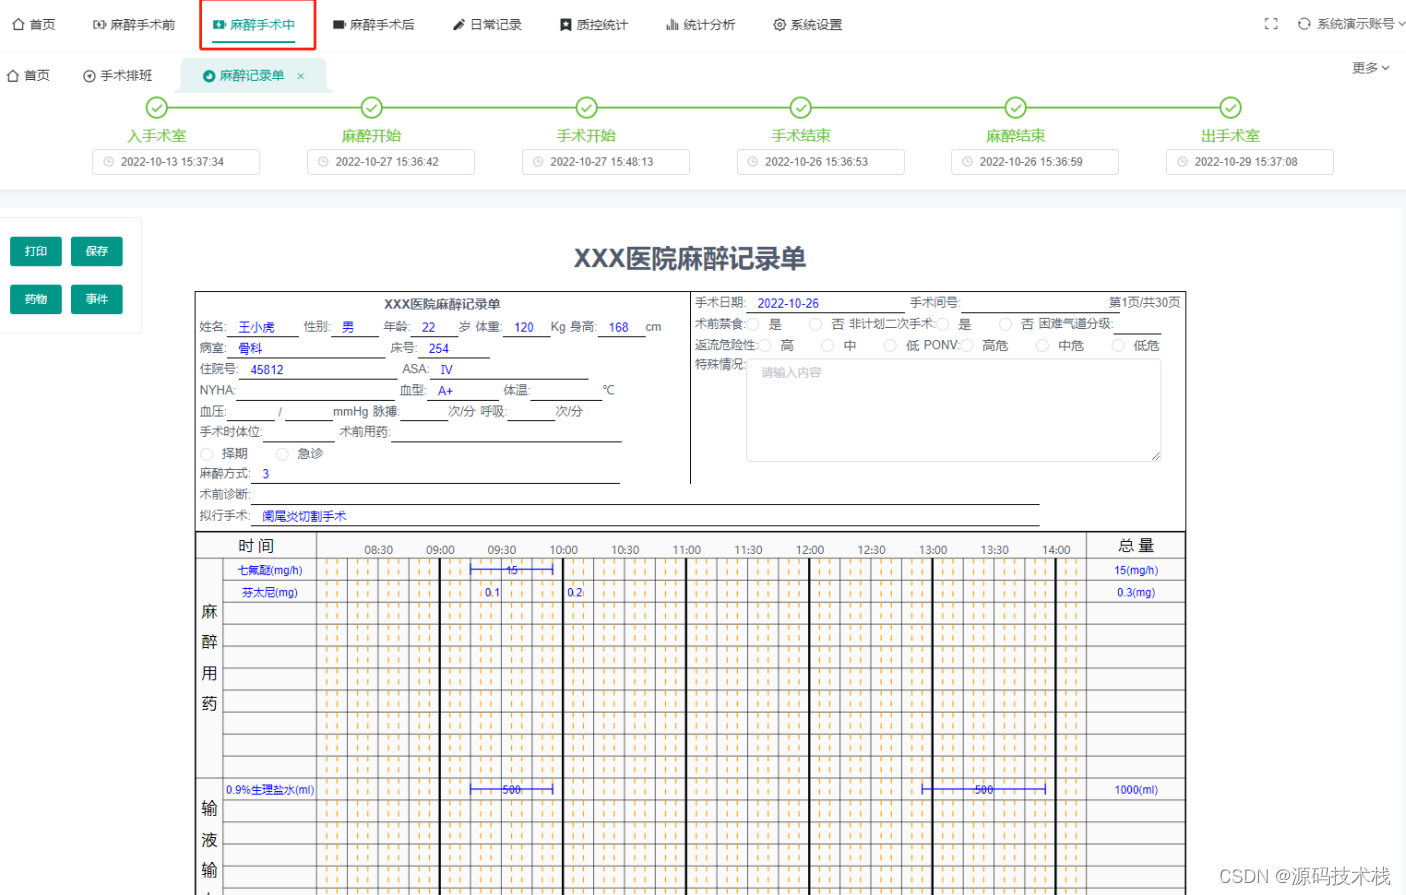Open the 麻醉手术后 menu
The height and width of the screenshot is (895, 1406).
point(373,24)
